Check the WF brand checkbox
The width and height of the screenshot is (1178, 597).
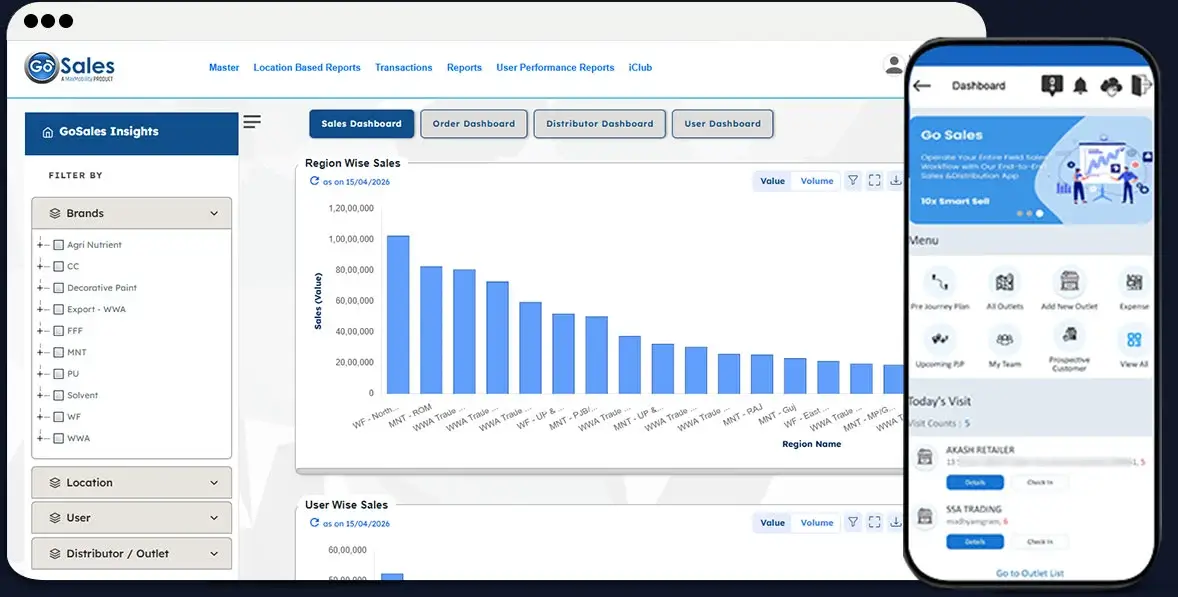(x=59, y=417)
